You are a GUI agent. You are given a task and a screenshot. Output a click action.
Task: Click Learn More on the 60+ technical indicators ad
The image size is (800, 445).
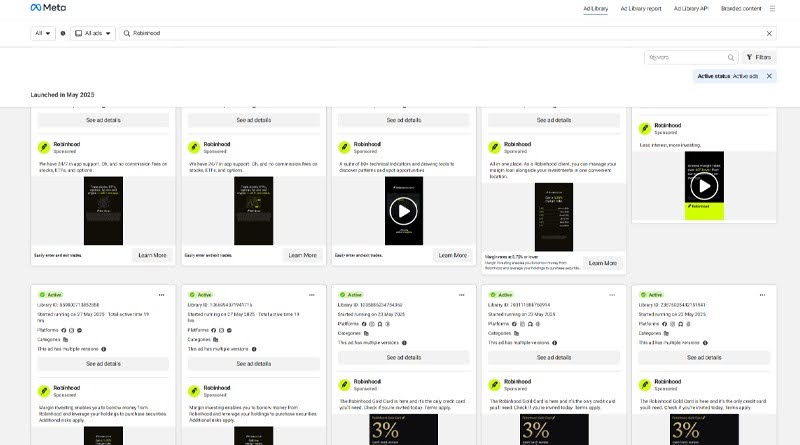click(453, 255)
